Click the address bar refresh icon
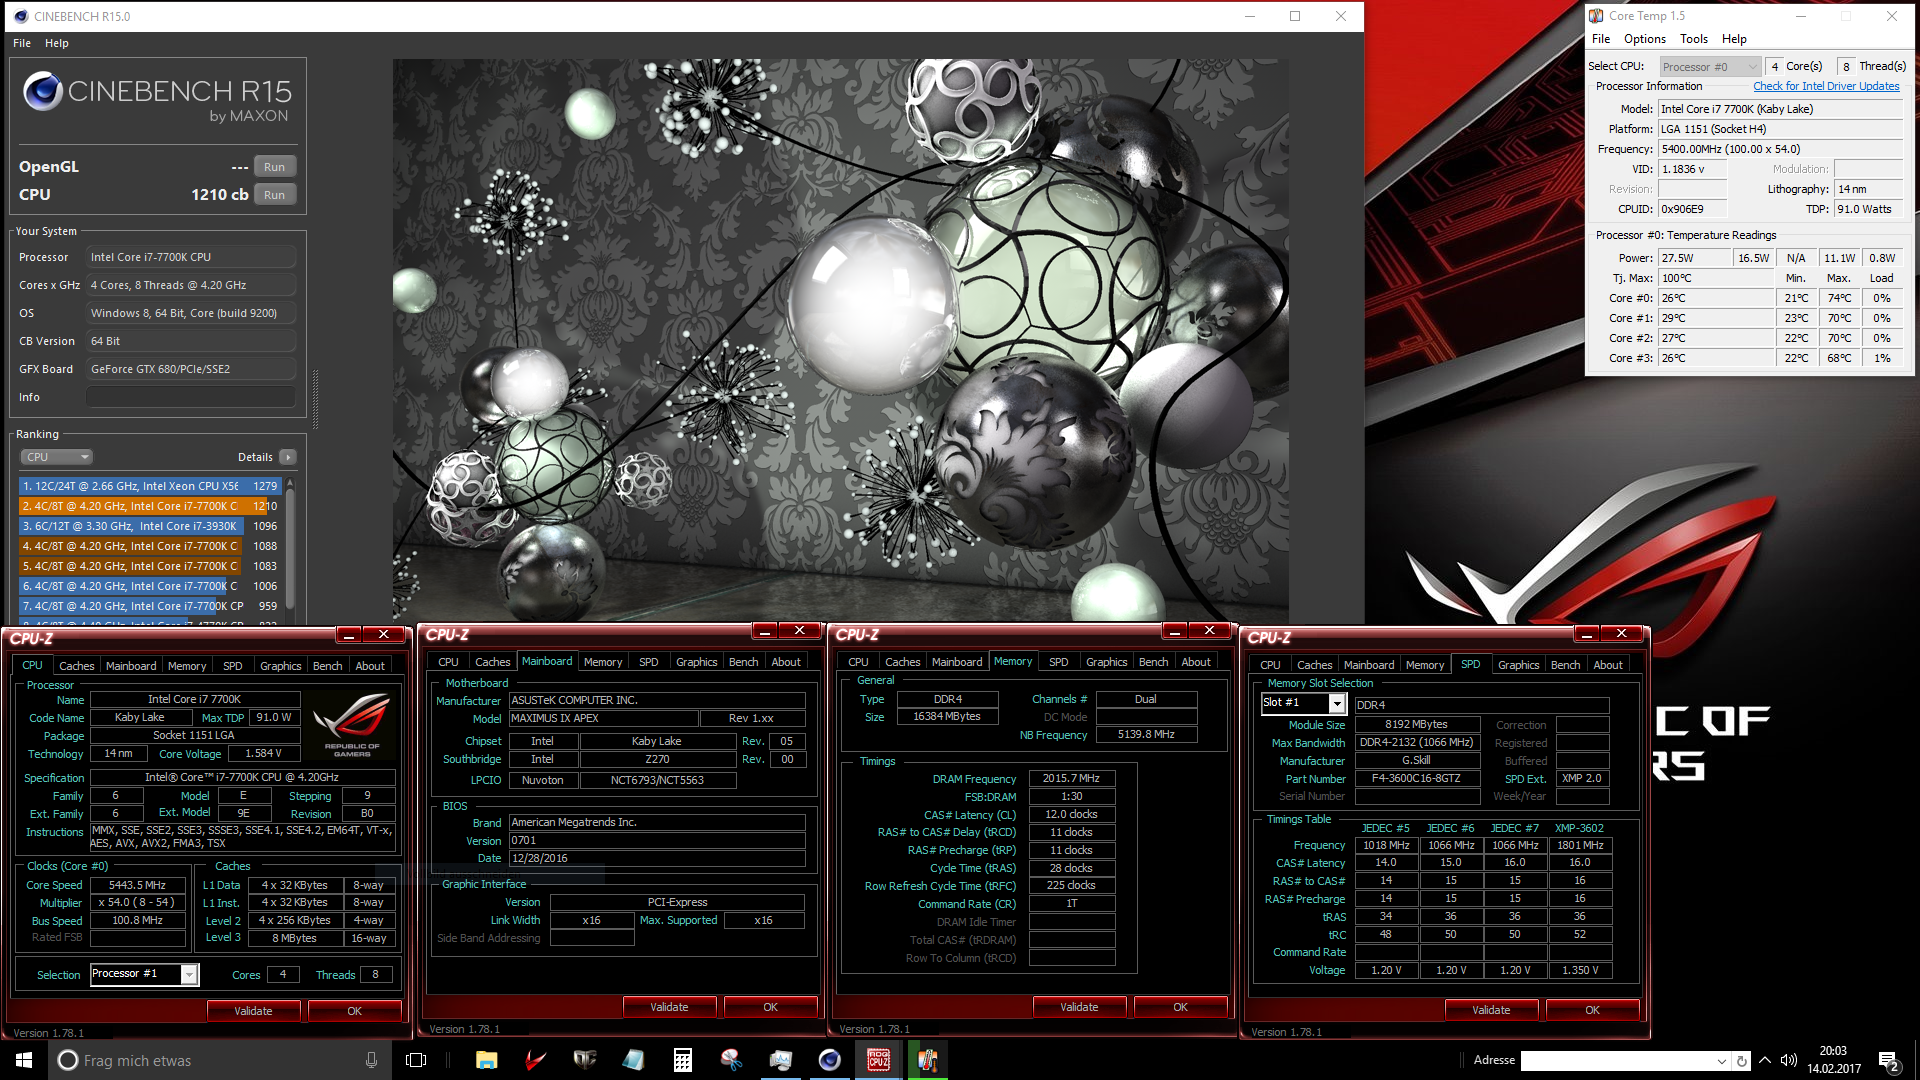The image size is (1920, 1080). tap(1742, 1060)
